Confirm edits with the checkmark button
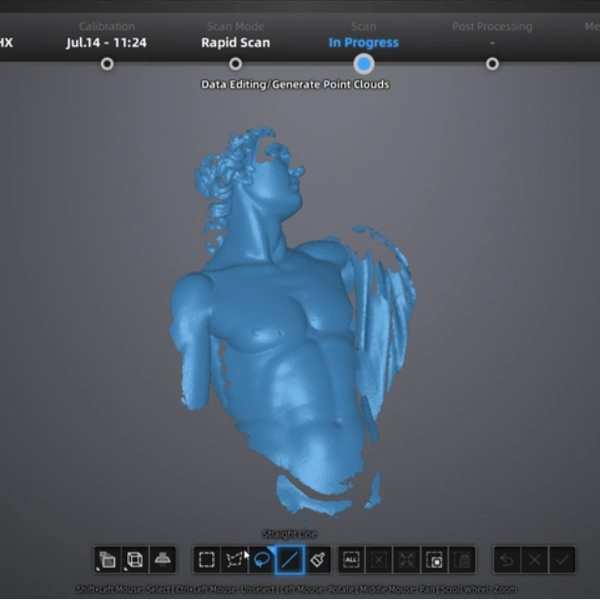Viewport: 600px width, 600px height. click(x=562, y=560)
